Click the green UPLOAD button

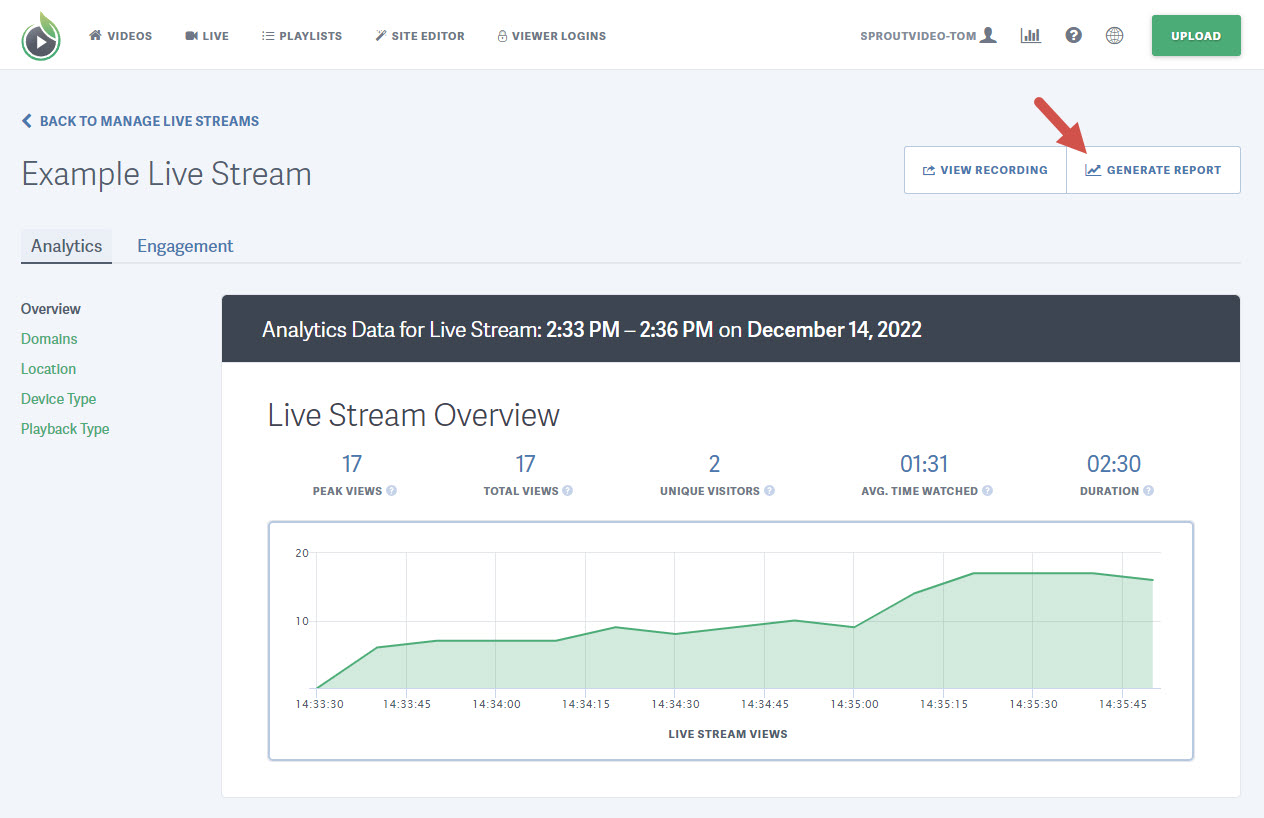coord(1196,35)
